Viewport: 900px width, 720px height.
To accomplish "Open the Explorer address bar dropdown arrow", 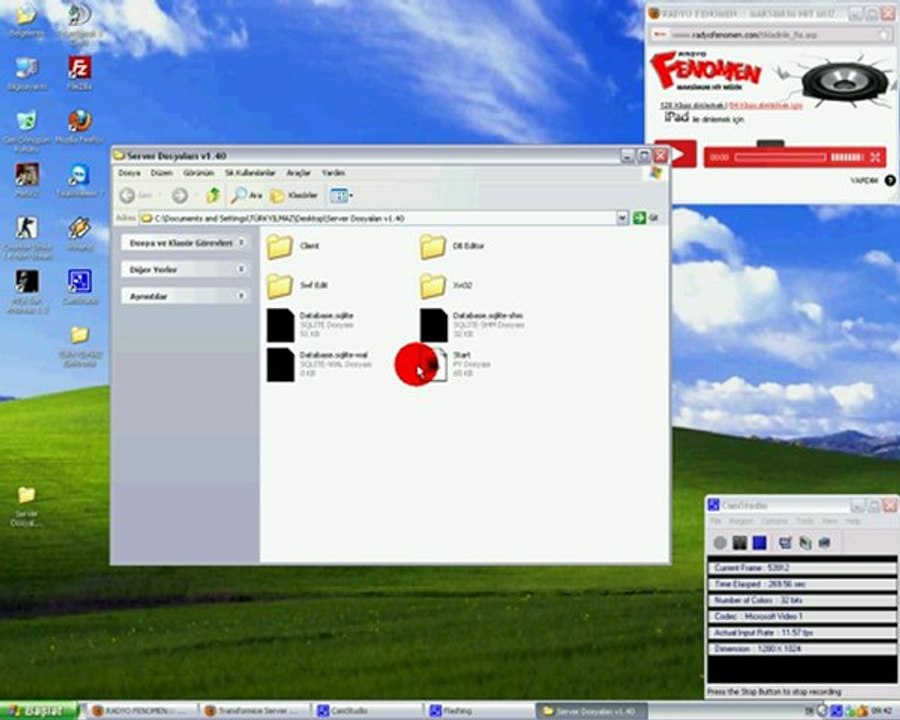I will click(x=622, y=218).
